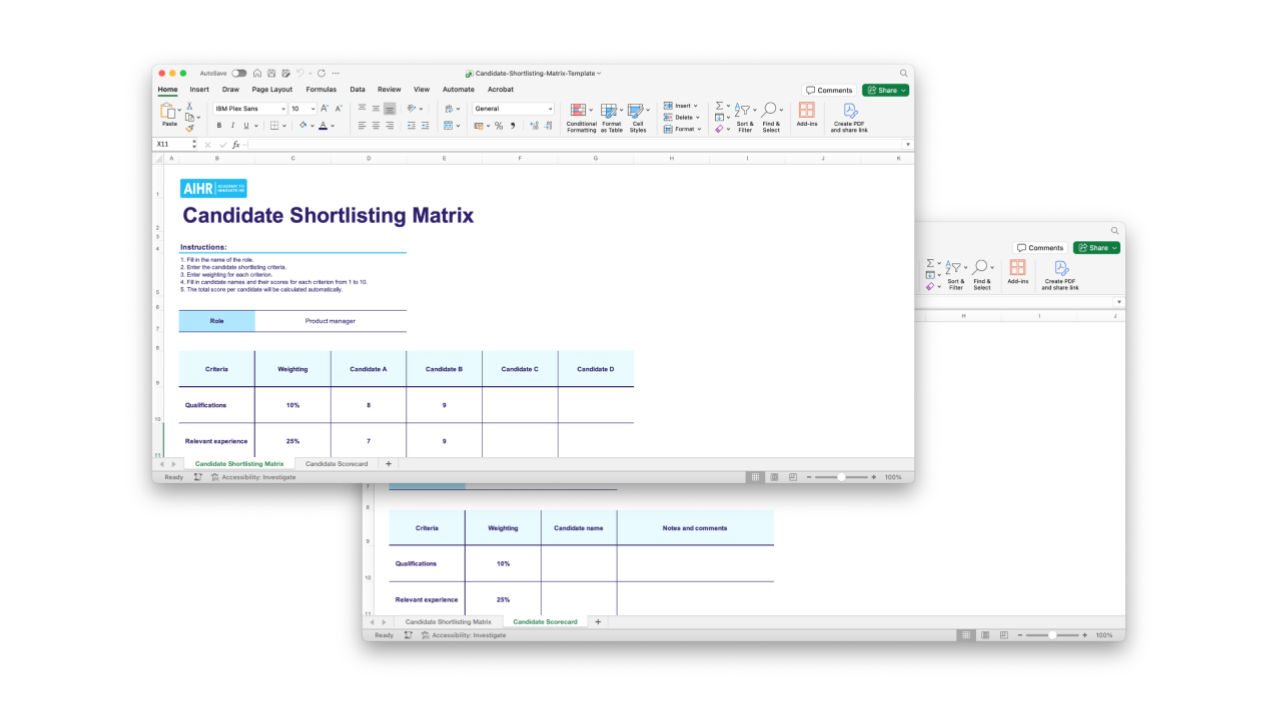1280x720 pixels.
Task: Click the Percent Style icon
Action: (x=498, y=126)
